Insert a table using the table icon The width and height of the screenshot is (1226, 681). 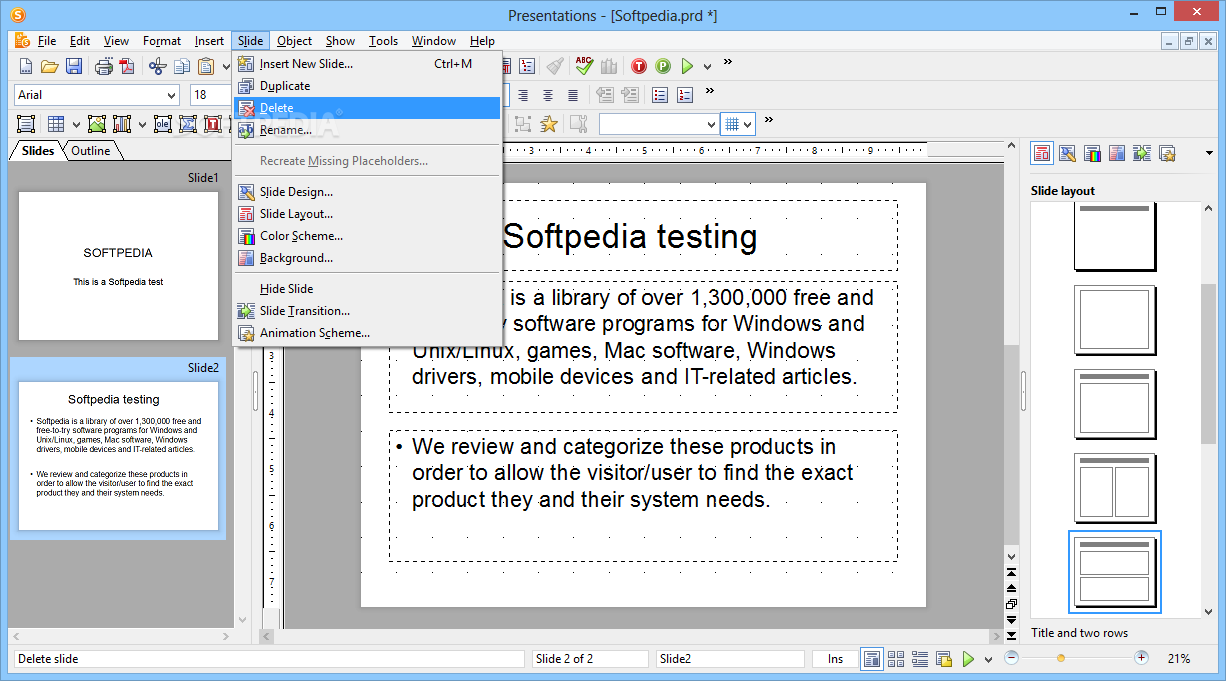pyautogui.click(x=56, y=124)
